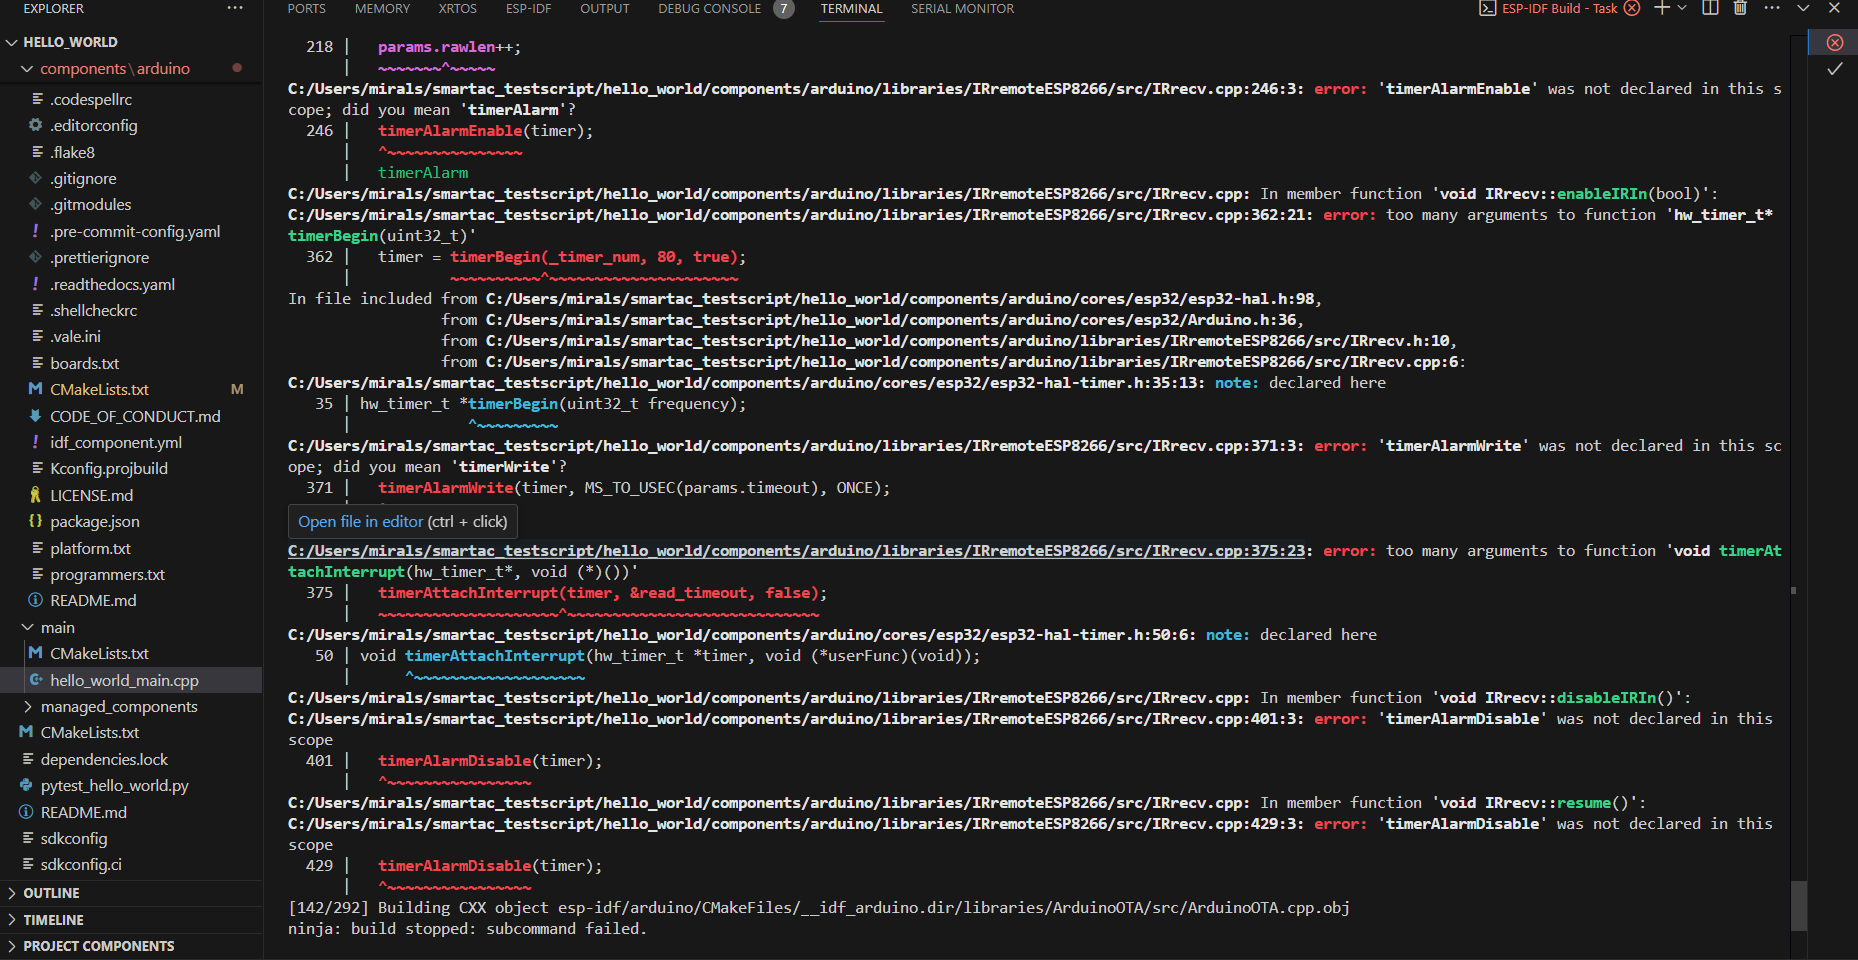Switch to the MEMORY tab
Viewport: 1858px width, 960px height.
tap(382, 9)
